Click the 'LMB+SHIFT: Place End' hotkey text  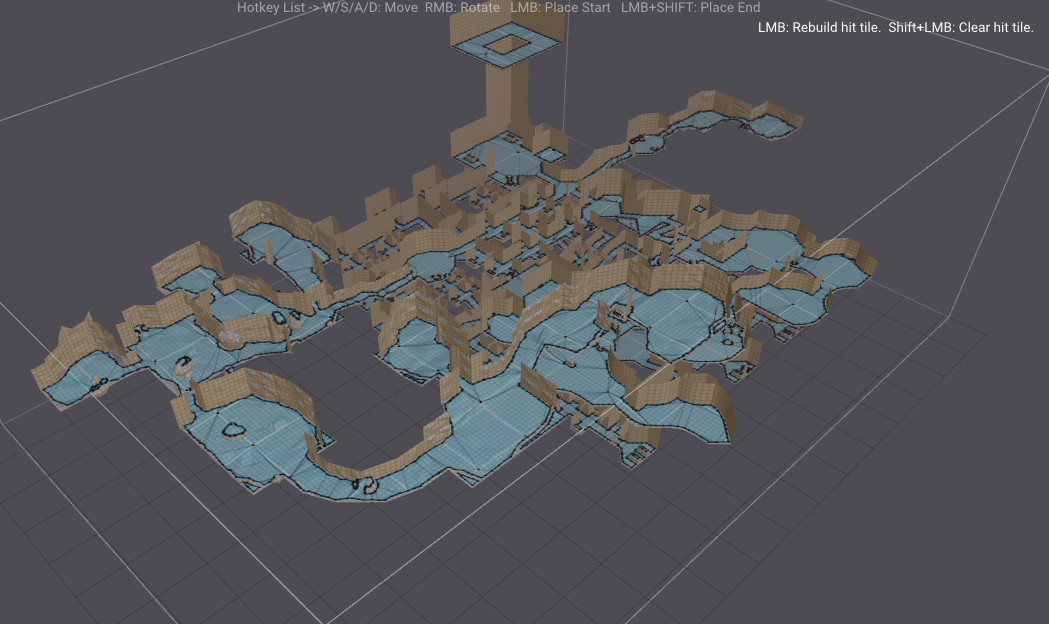690,8
